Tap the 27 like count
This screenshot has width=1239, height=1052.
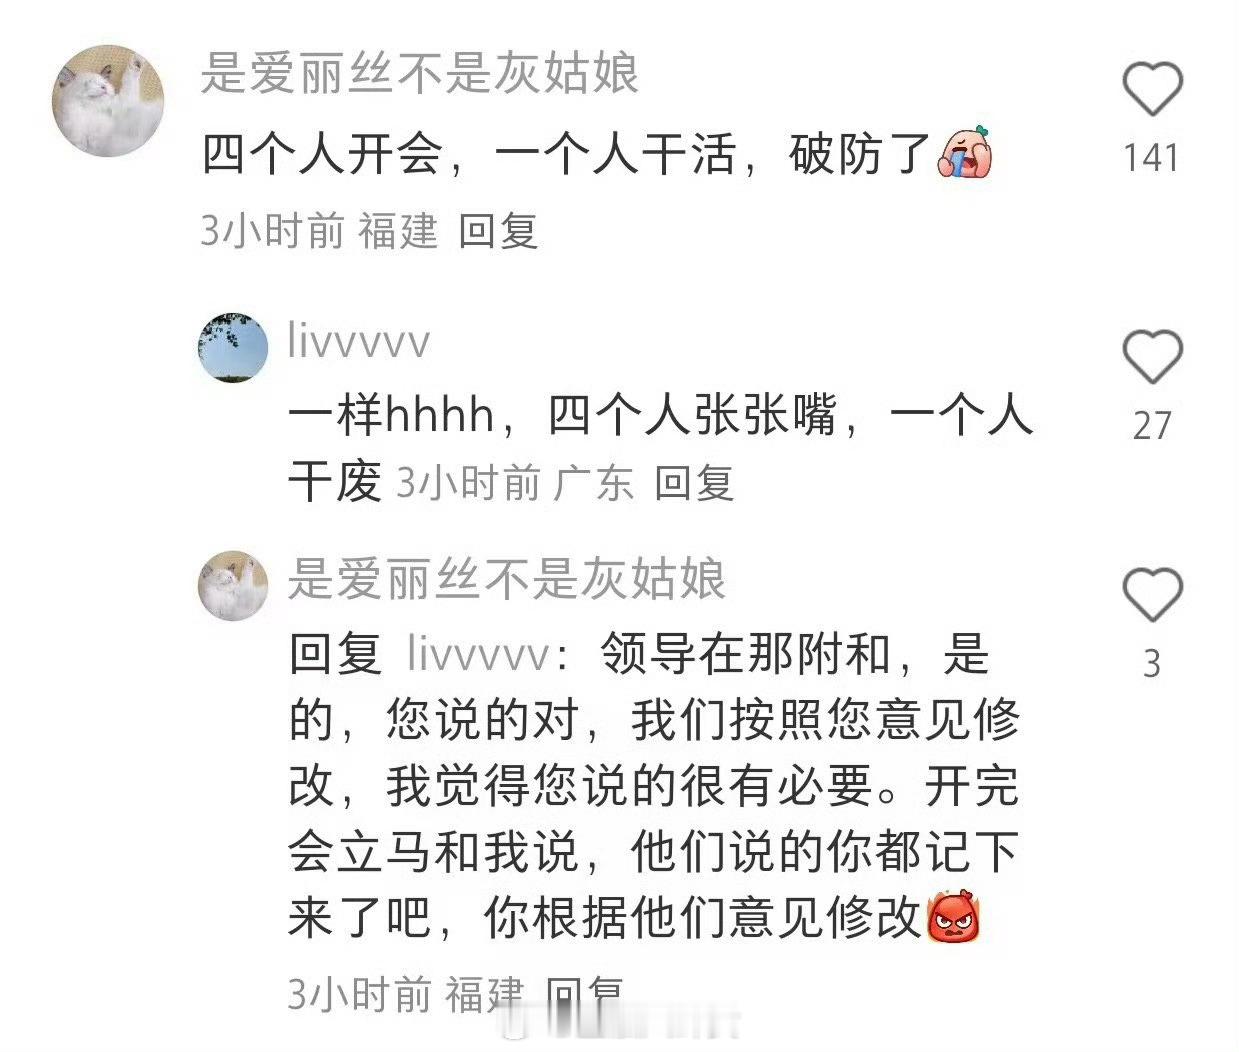pyautogui.click(x=1152, y=425)
